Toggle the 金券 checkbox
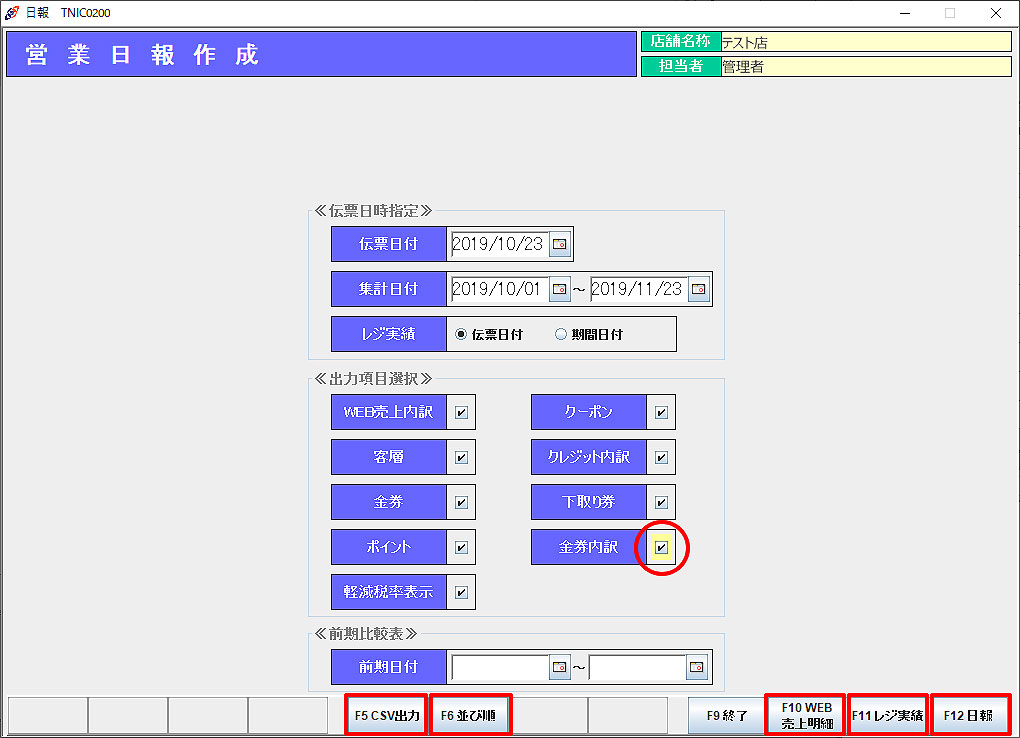The image size is (1020, 738). tap(461, 502)
